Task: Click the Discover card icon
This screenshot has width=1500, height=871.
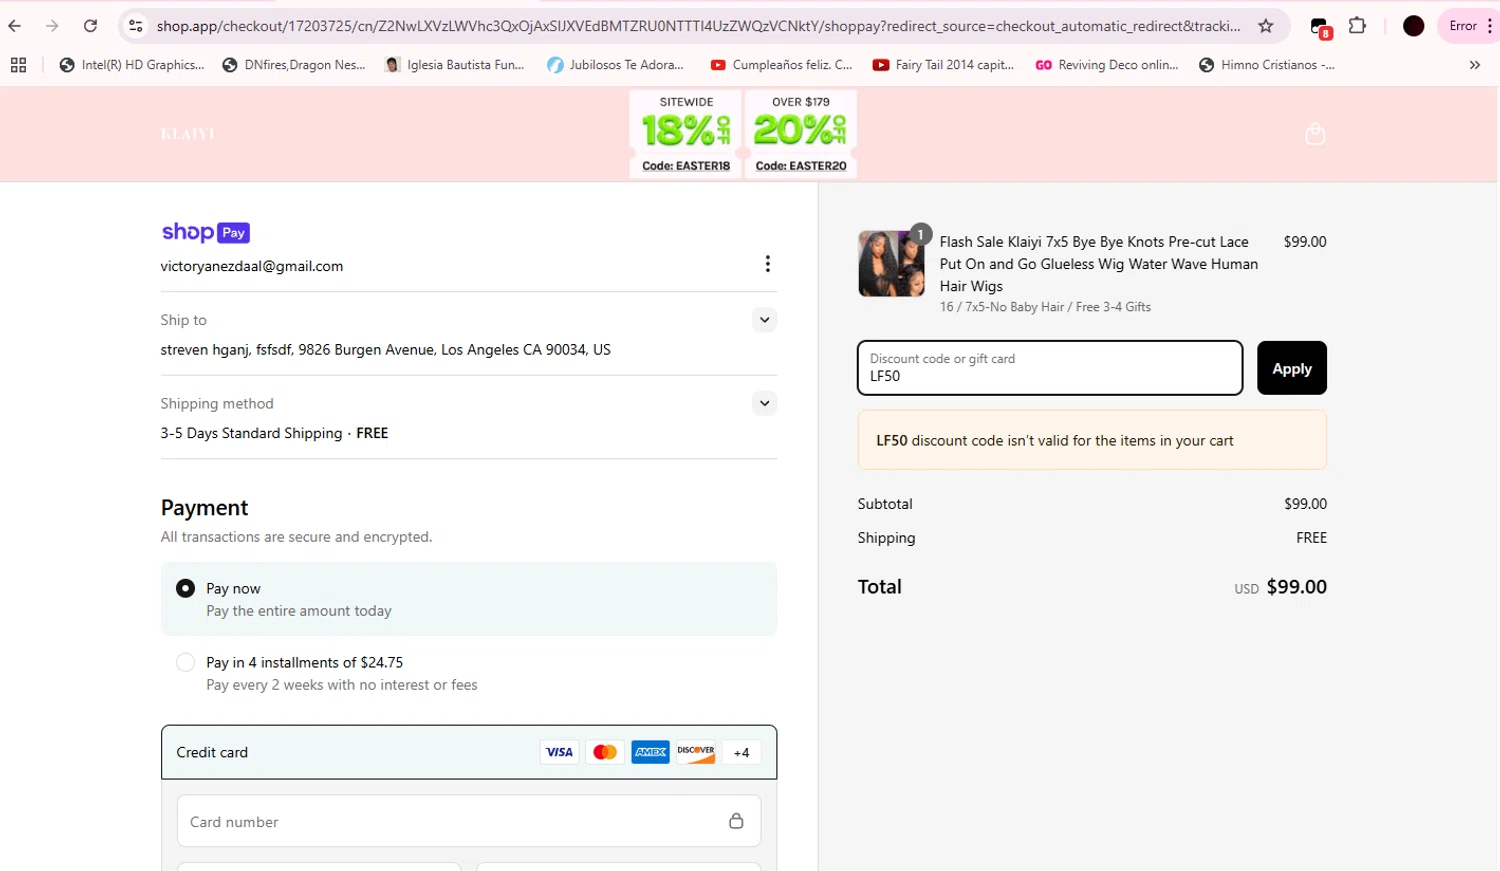Action: [696, 752]
